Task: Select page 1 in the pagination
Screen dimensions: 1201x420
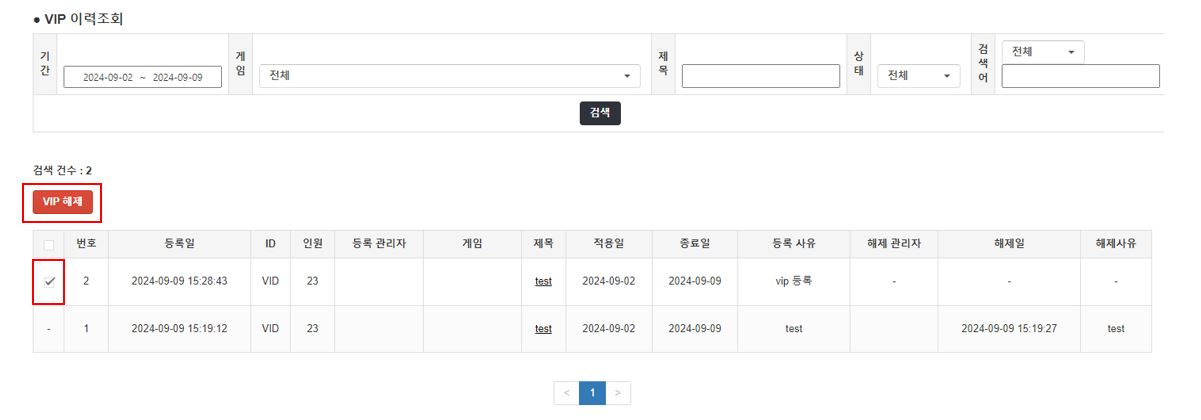Action: tap(592, 393)
